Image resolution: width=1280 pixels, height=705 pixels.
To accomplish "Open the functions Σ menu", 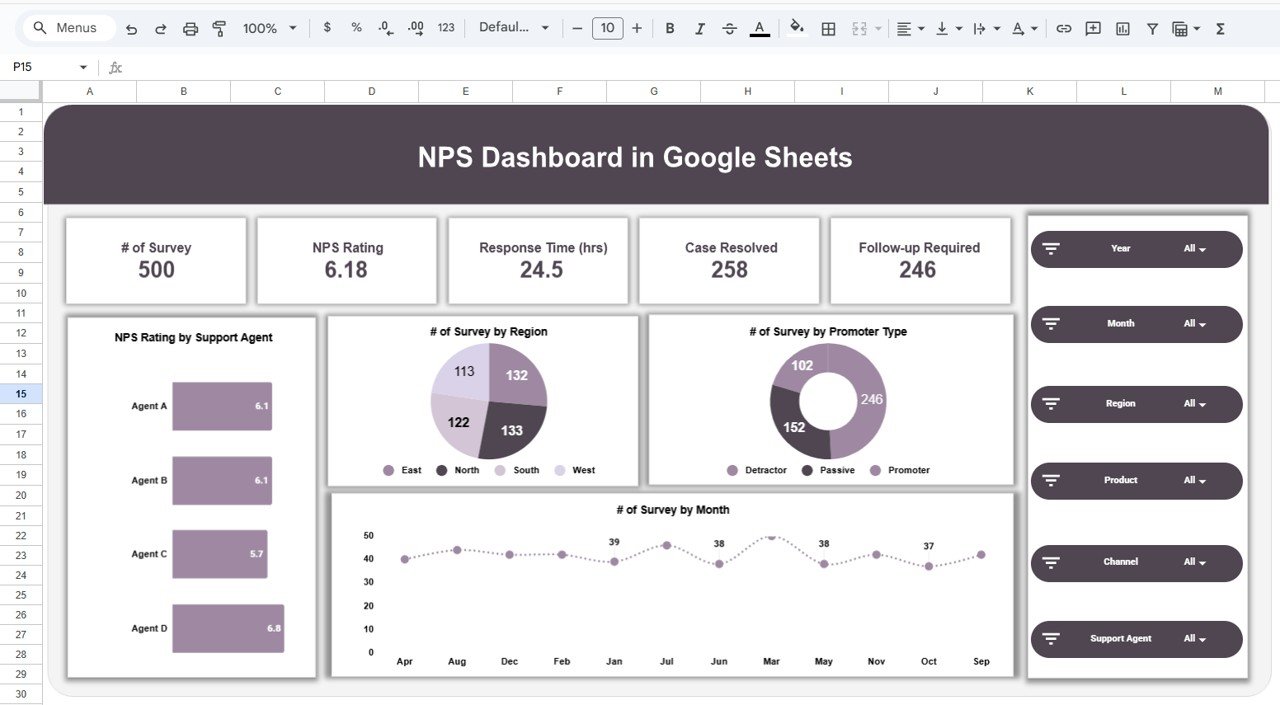I will click(x=1219, y=28).
